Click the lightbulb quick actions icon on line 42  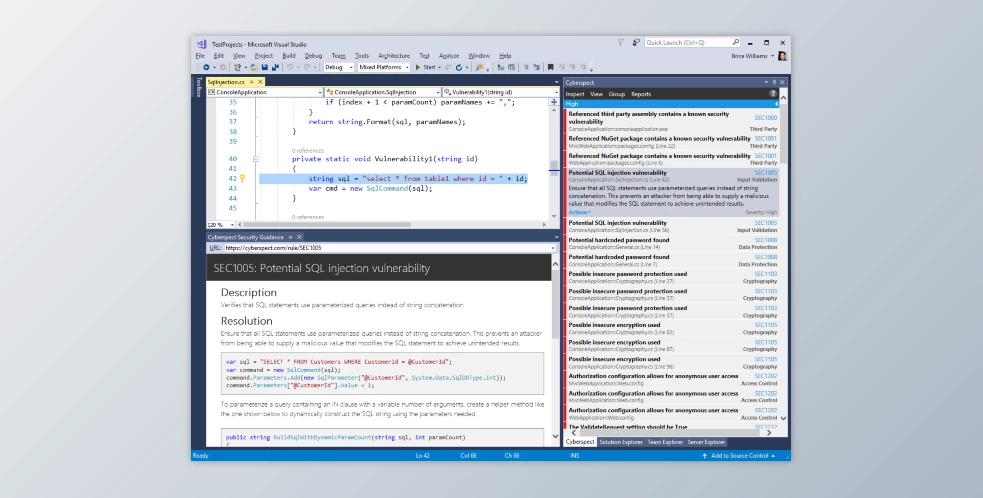(x=242, y=178)
